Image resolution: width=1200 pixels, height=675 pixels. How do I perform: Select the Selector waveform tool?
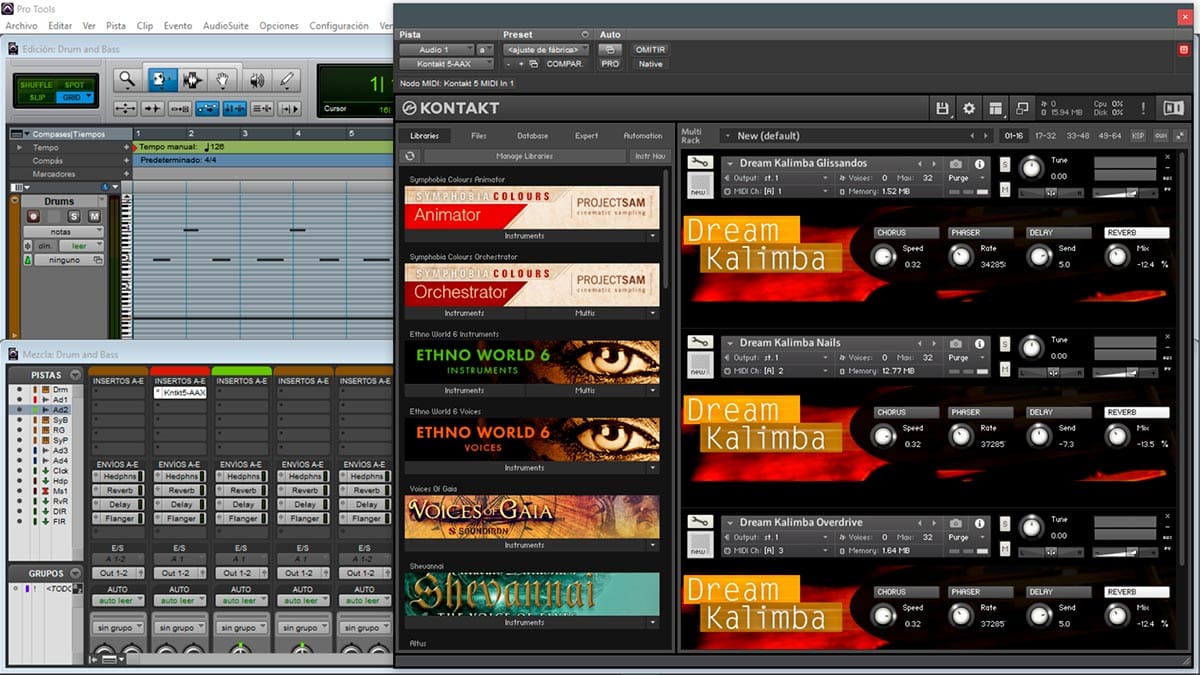click(191, 80)
